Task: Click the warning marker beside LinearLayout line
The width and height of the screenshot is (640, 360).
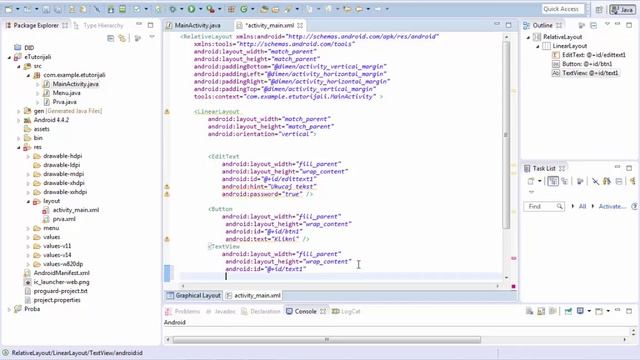Action: (x=167, y=111)
